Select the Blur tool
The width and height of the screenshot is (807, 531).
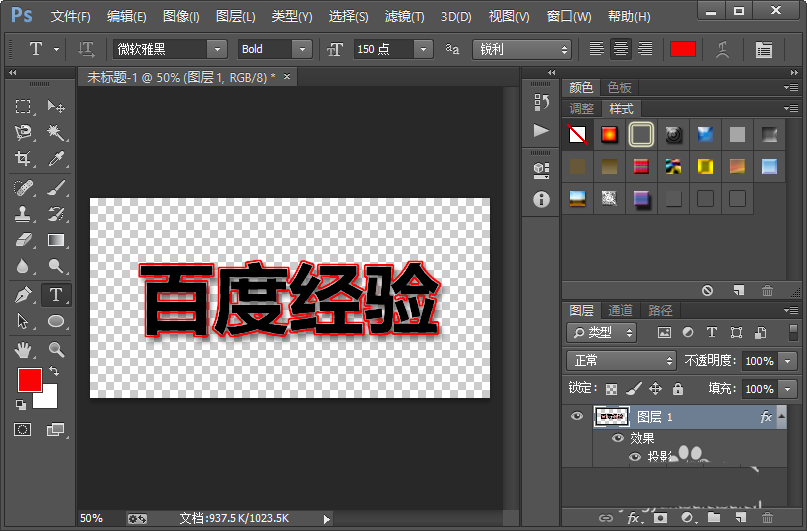[x=23, y=266]
